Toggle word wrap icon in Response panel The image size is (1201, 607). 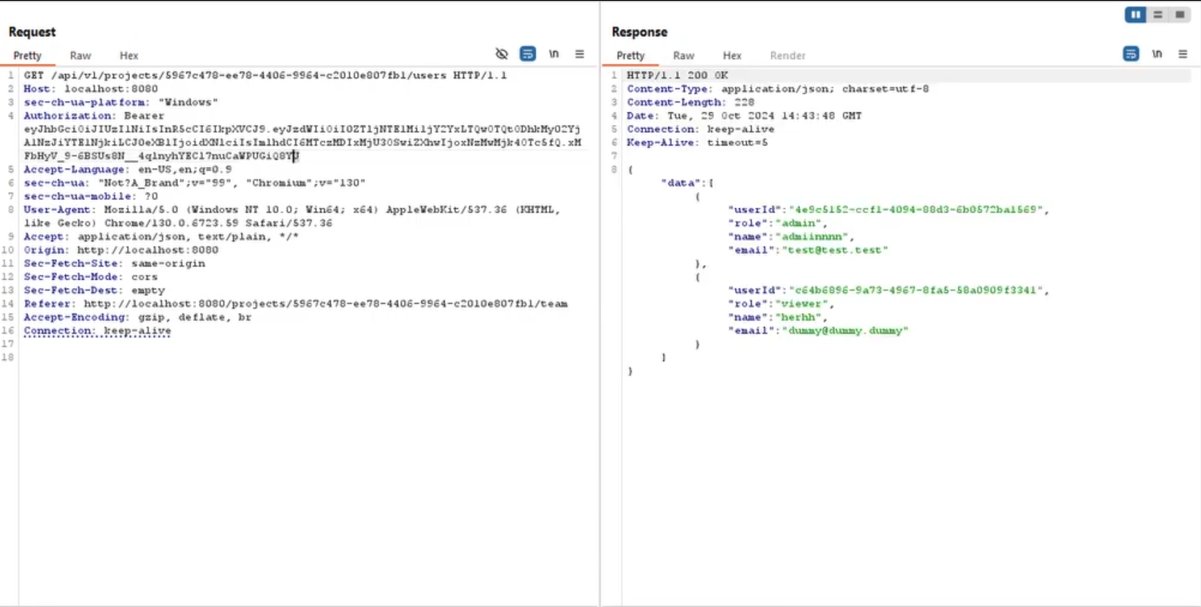1131,54
